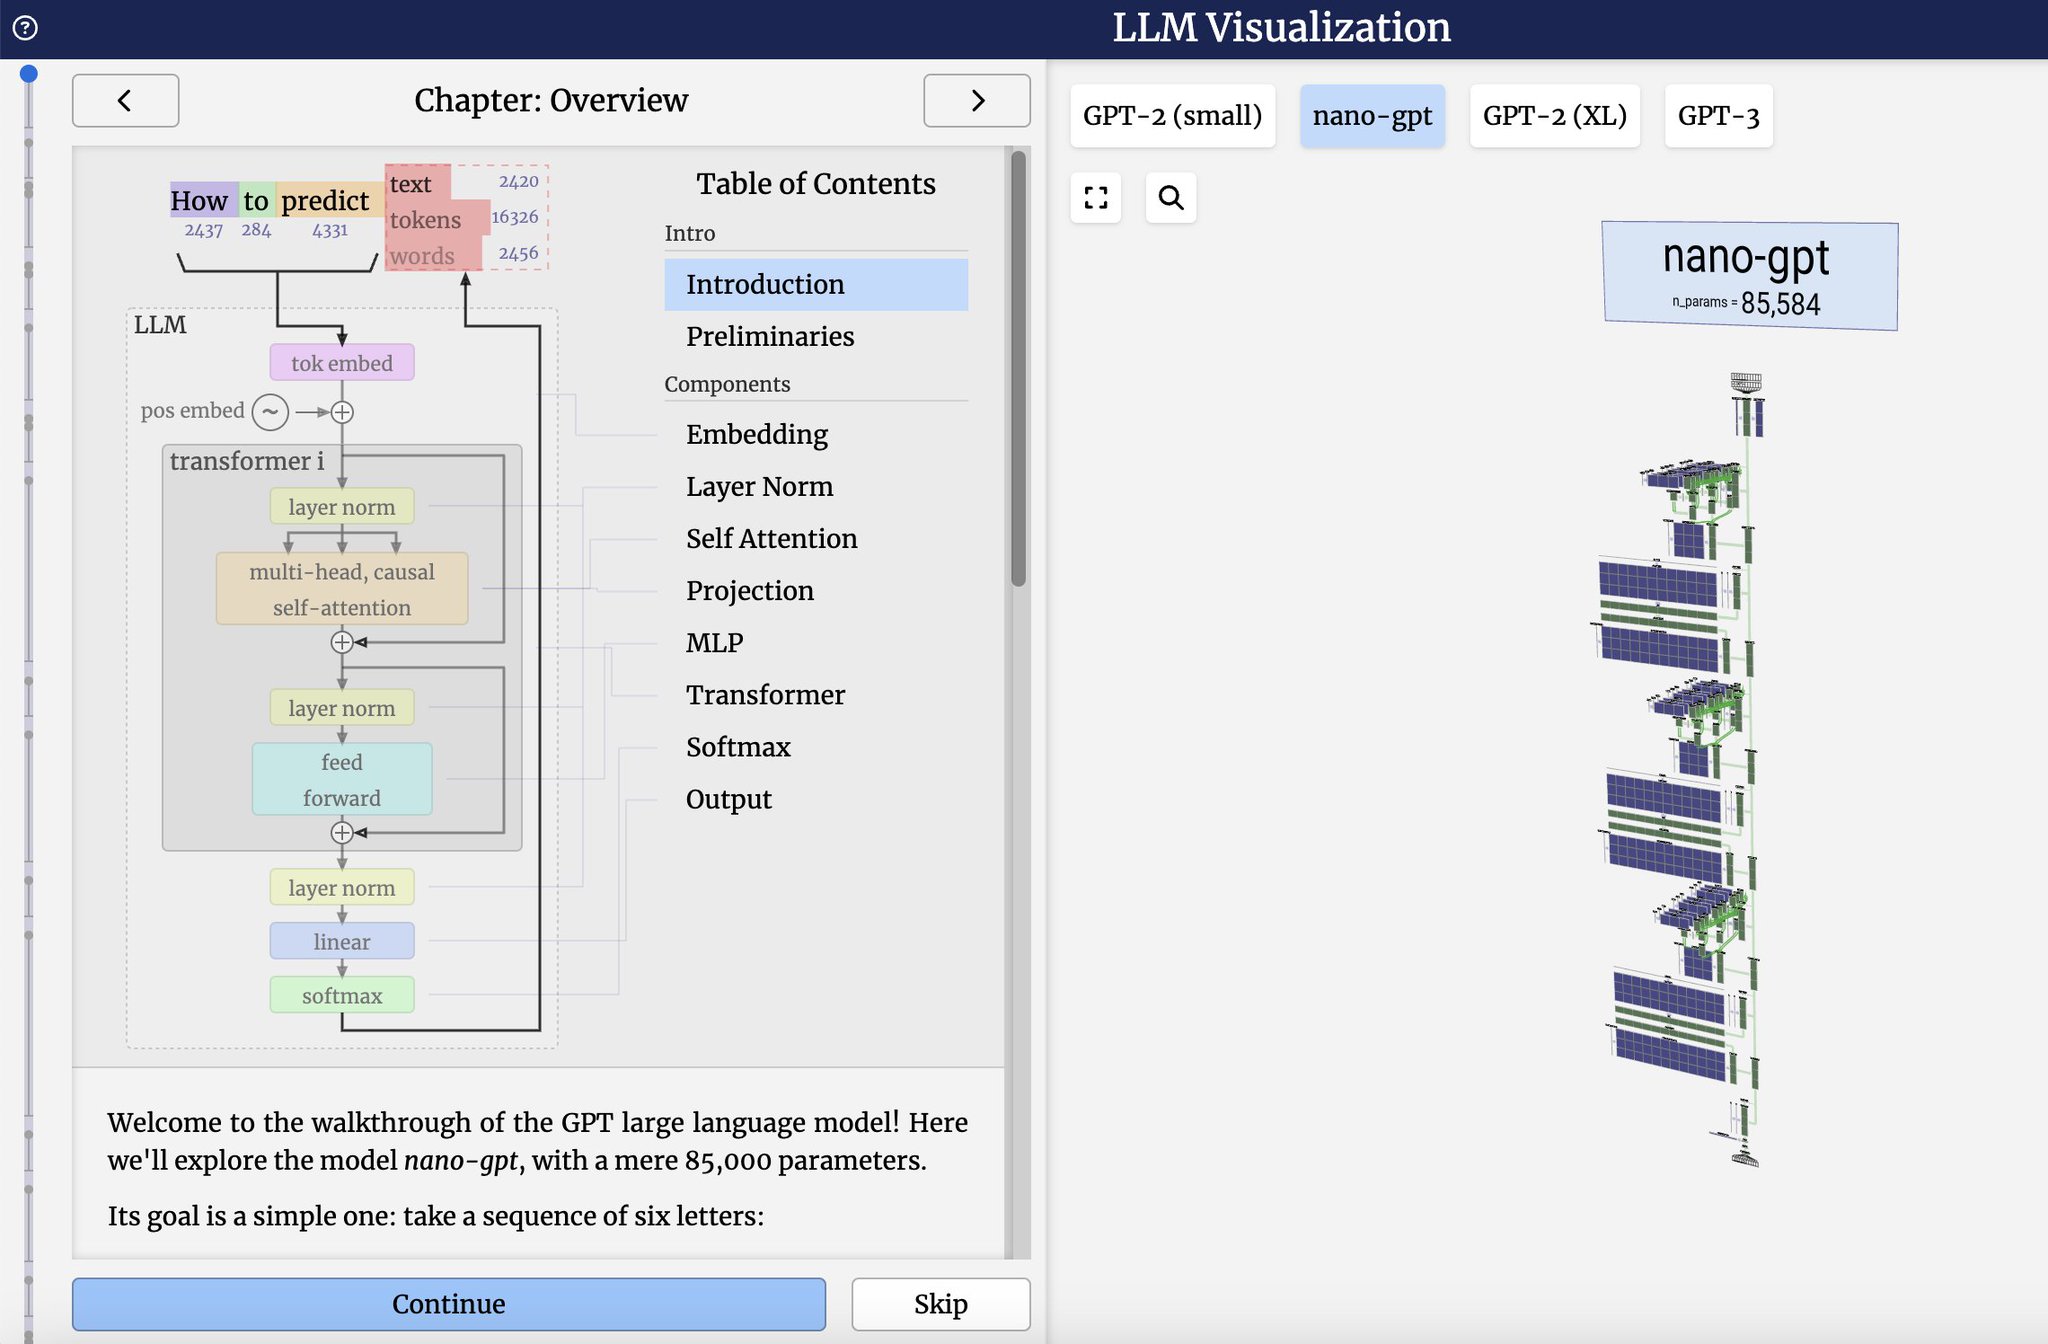
Task: Click the plus add-node after pos embed
Action: 342,412
